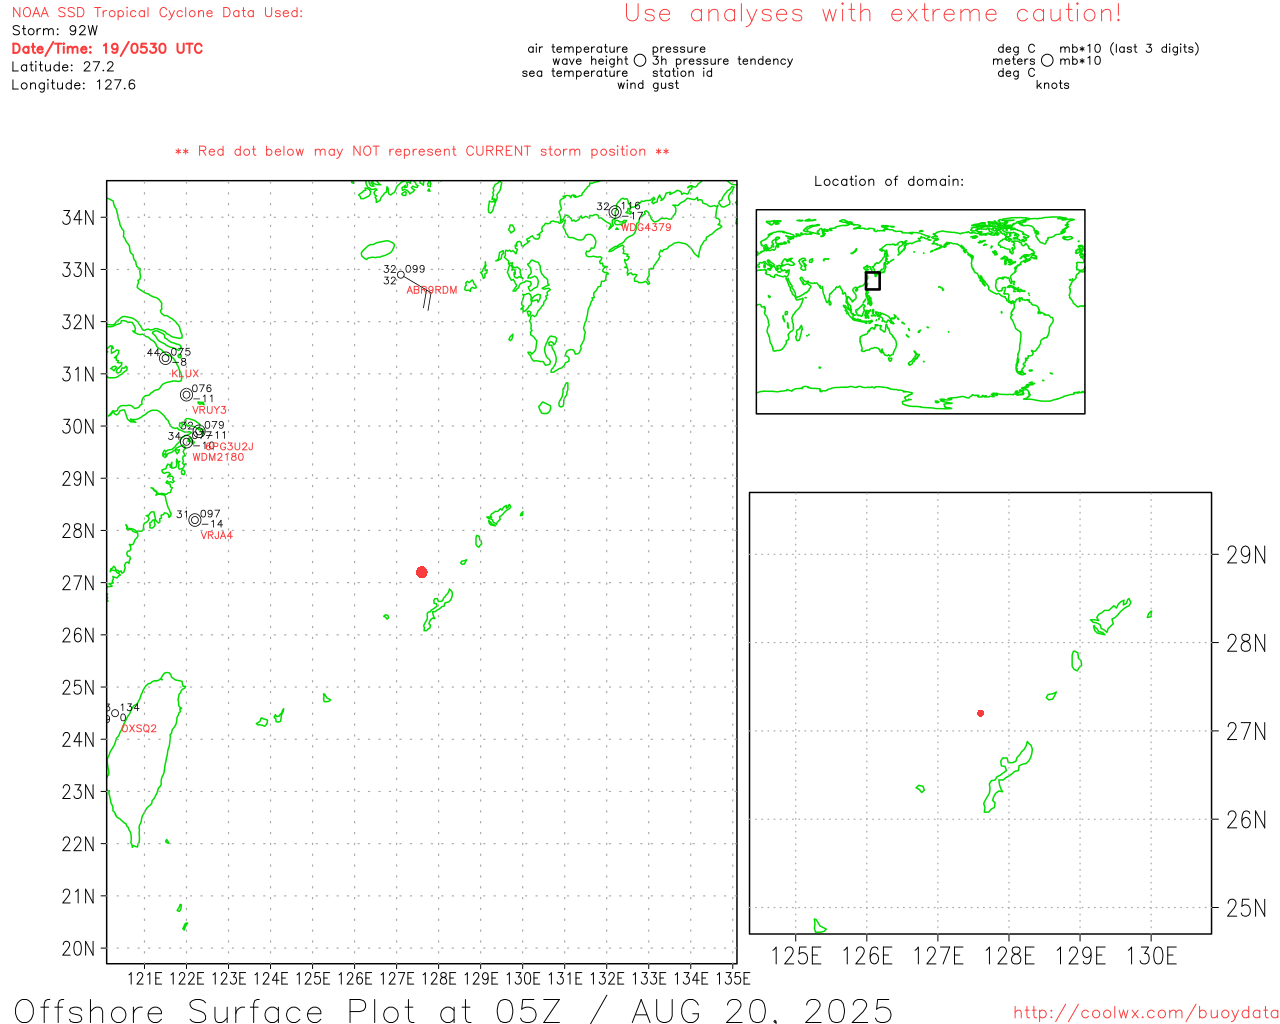Click the '29N' label on the inset map
1280x1024 pixels.
pos(1246,555)
